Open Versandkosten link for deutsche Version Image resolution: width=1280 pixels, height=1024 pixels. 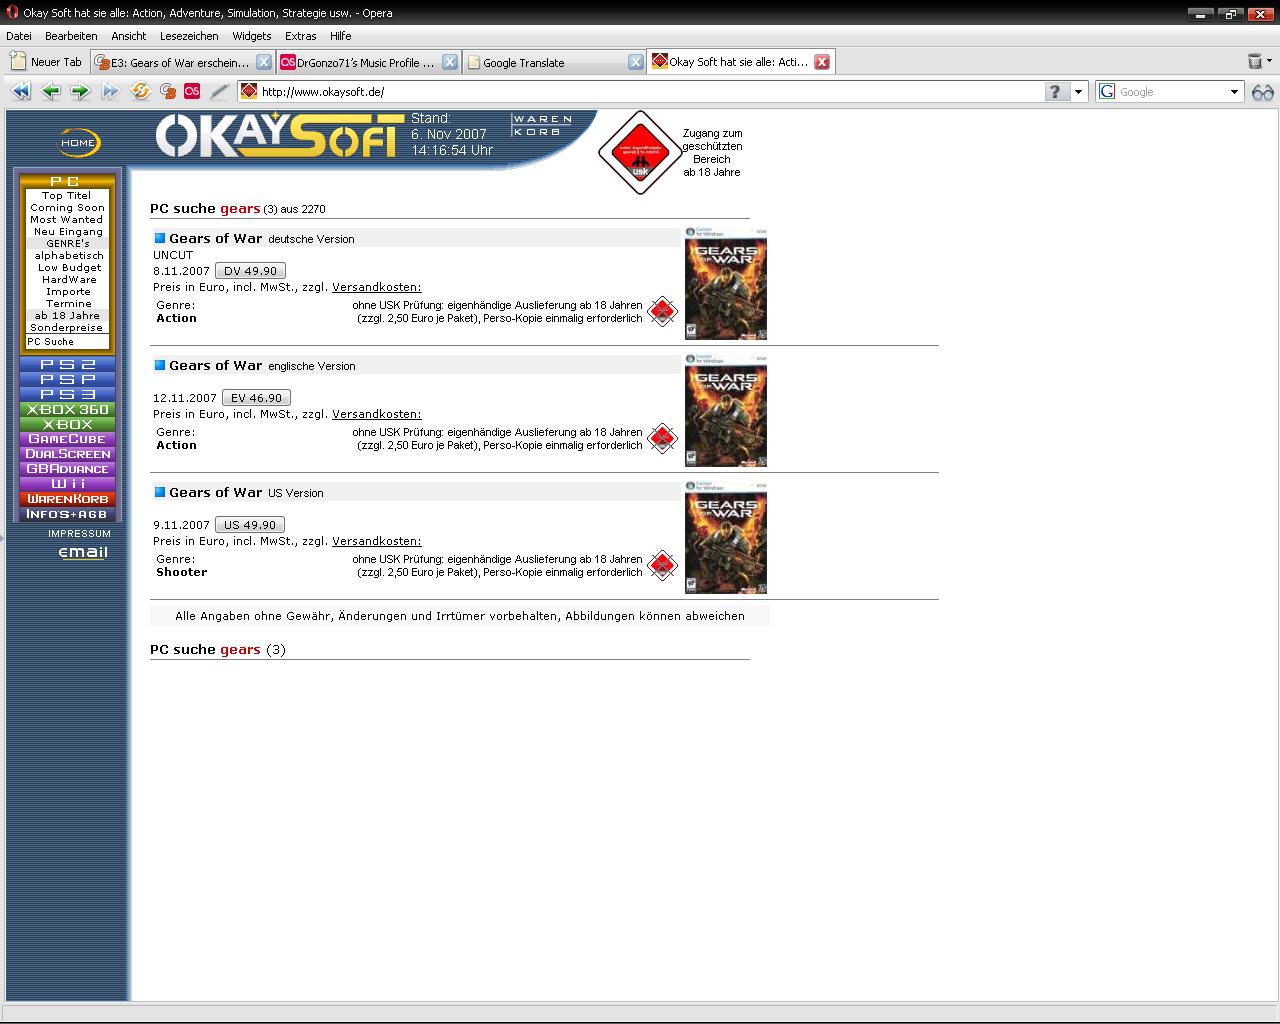377,288
